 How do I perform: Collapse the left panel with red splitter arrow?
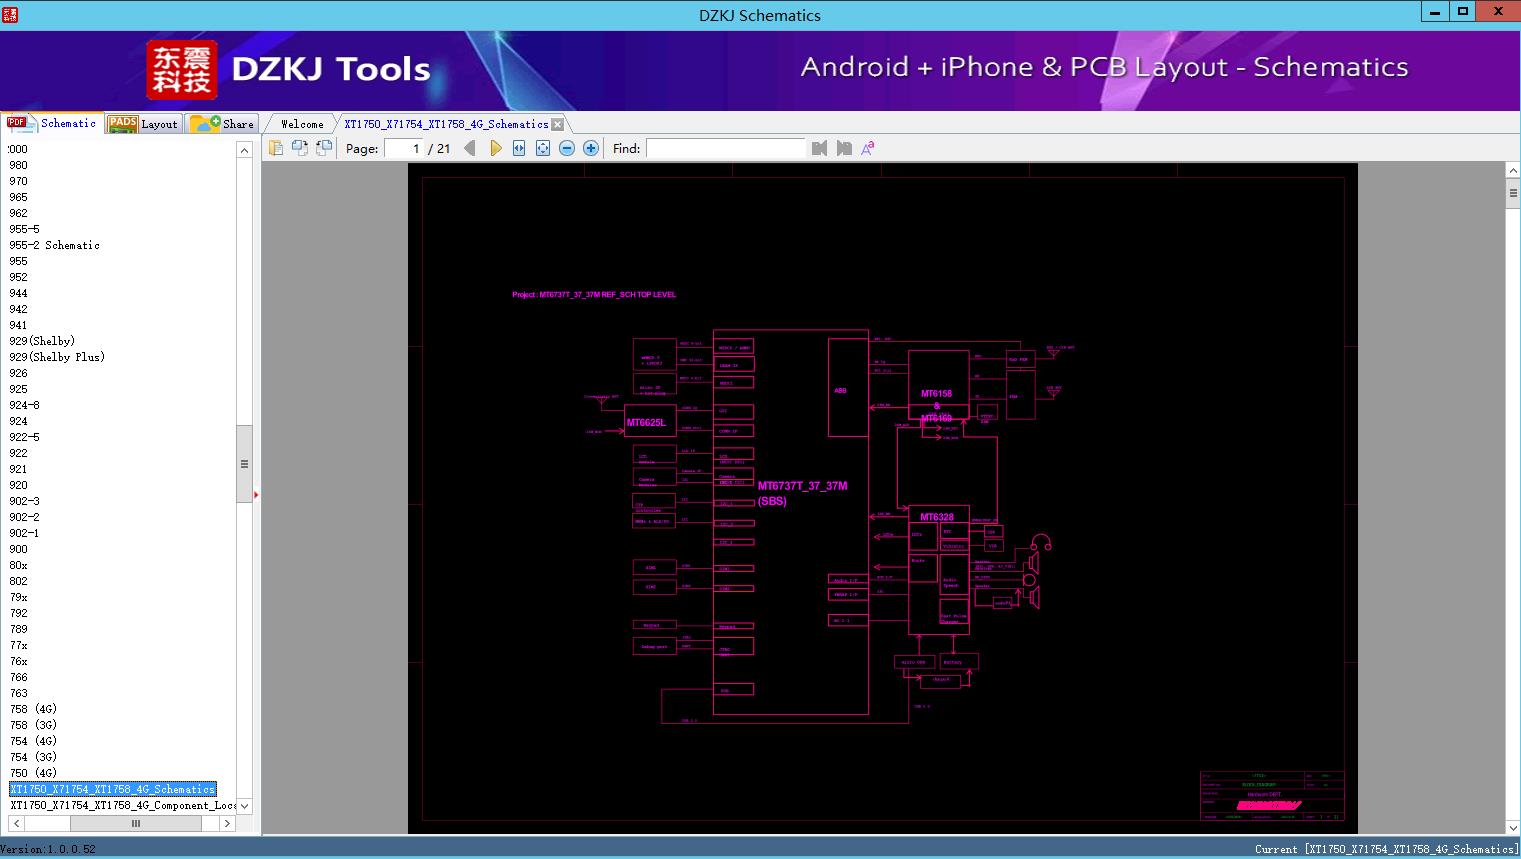coord(256,495)
